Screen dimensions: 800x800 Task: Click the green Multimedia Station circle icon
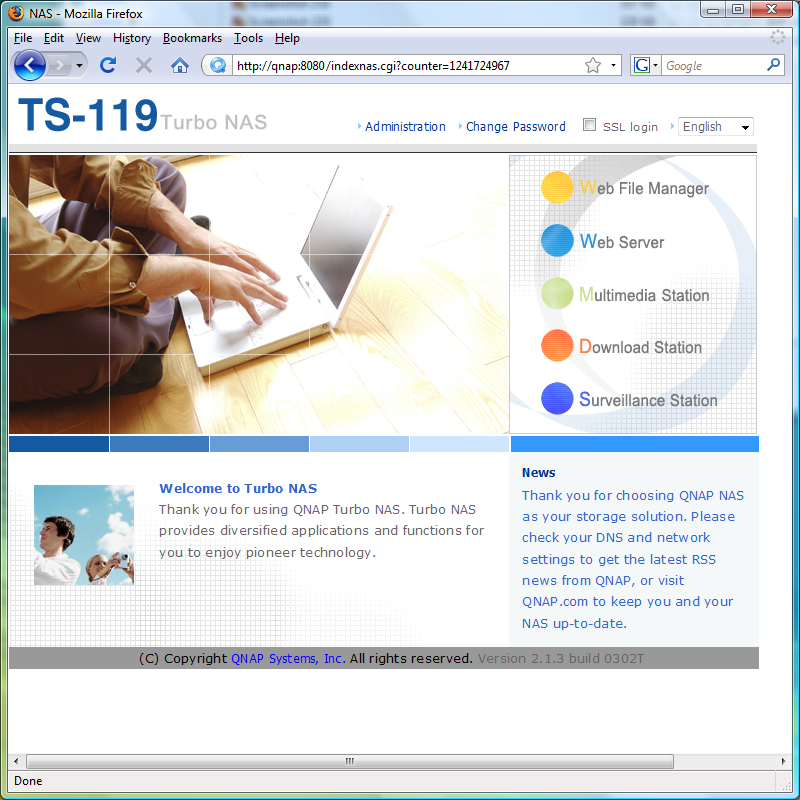coord(557,293)
